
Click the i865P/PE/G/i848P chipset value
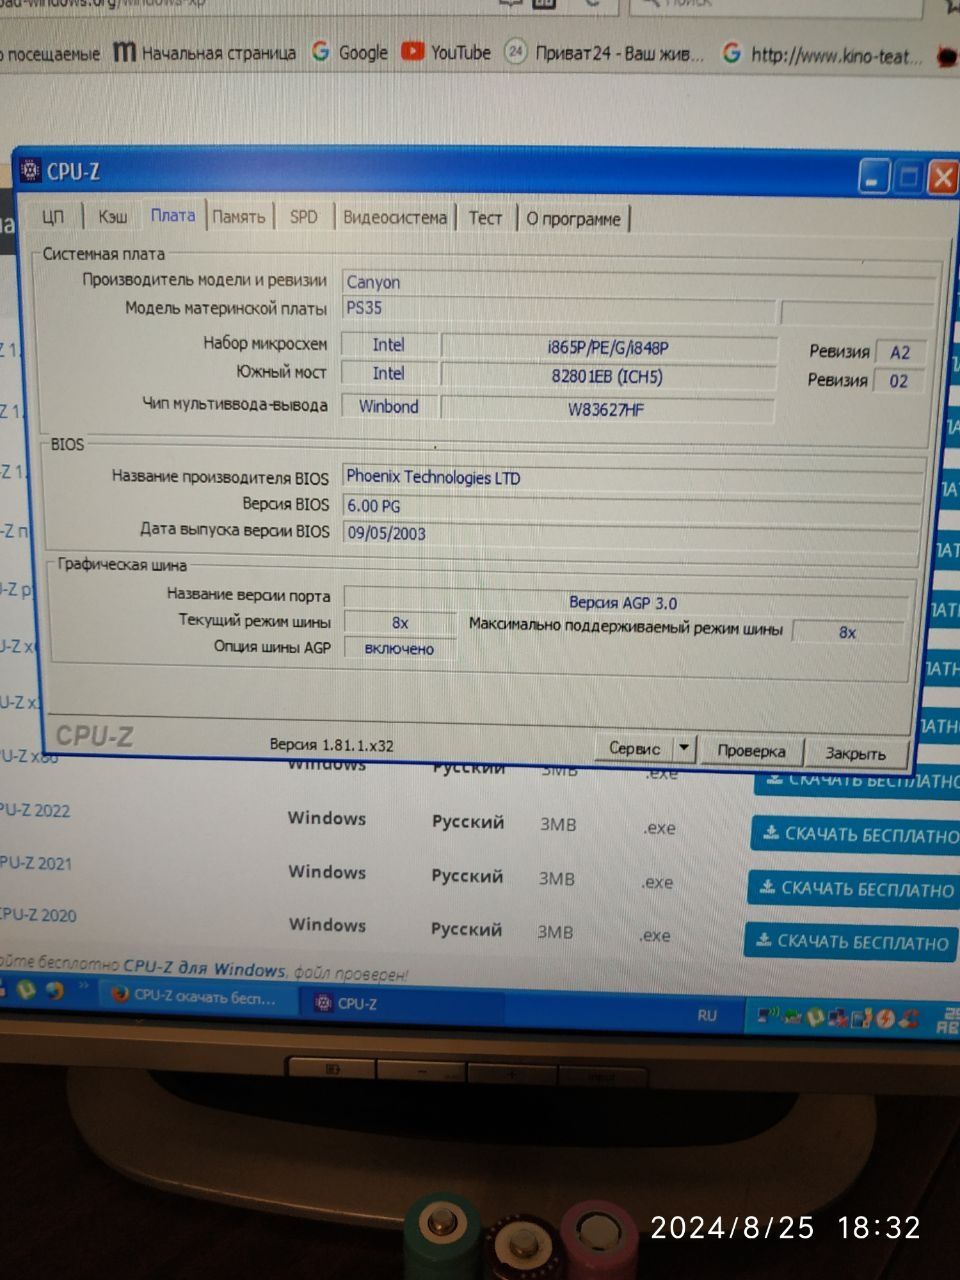[608, 347]
